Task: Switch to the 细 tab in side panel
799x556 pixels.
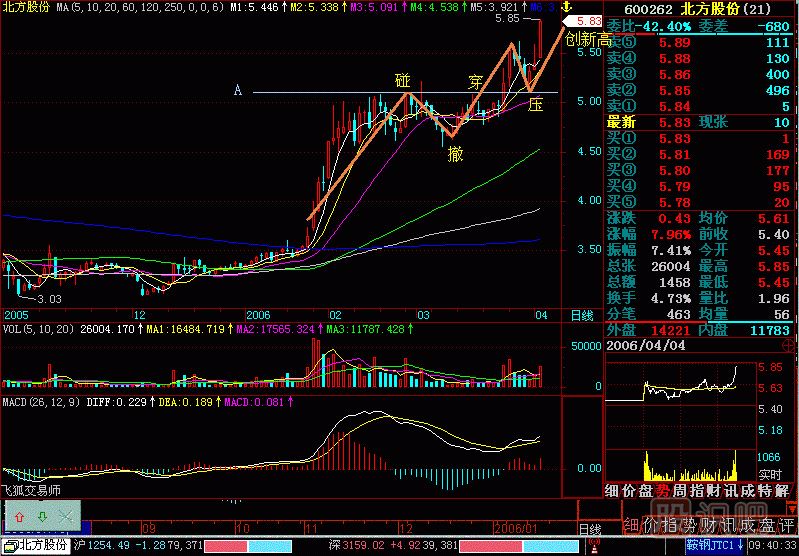Action: (612, 490)
